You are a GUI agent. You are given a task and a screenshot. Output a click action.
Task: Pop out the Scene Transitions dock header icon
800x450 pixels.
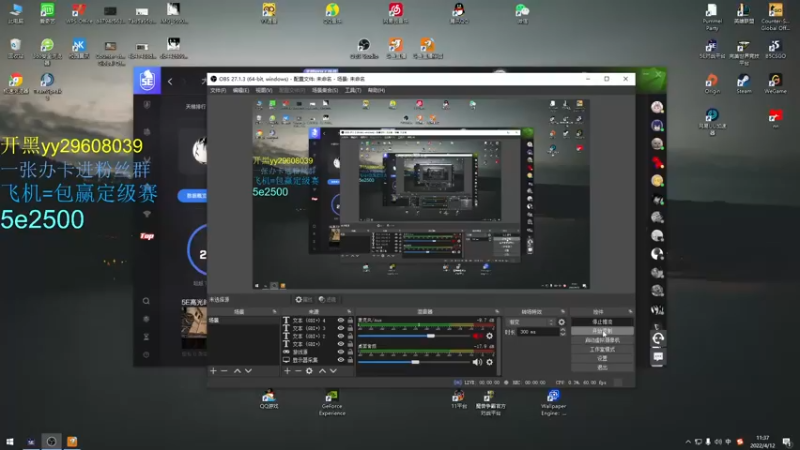[x=563, y=311]
